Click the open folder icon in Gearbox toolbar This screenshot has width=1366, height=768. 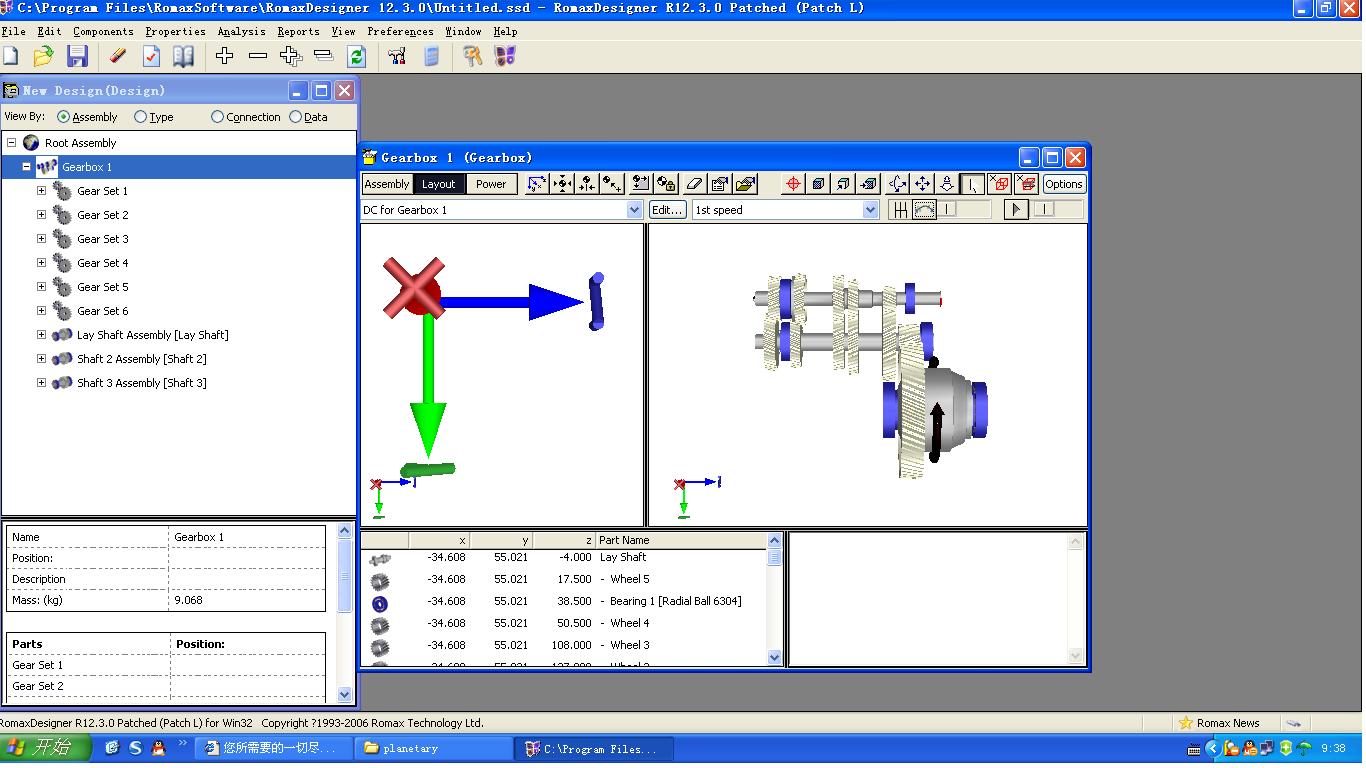(x=745, y=184)
